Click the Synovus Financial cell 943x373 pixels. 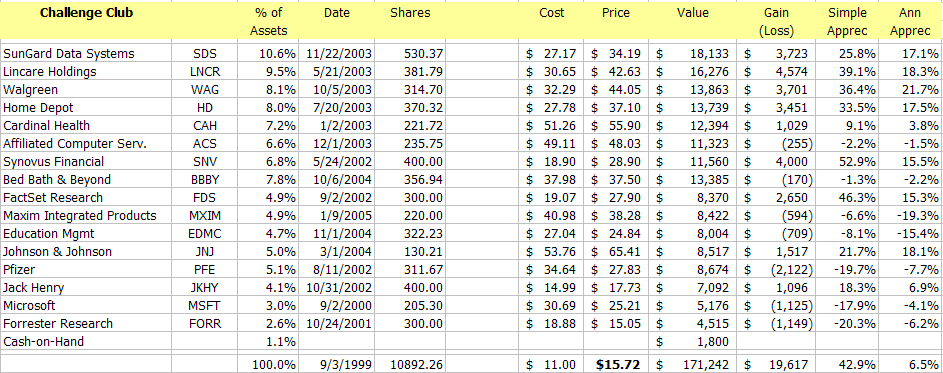[x=86, y=161]
